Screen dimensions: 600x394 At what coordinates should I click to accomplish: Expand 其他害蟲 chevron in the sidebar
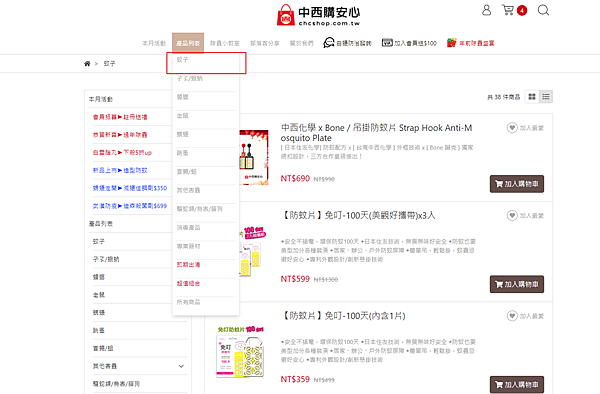tap(181, 366)
